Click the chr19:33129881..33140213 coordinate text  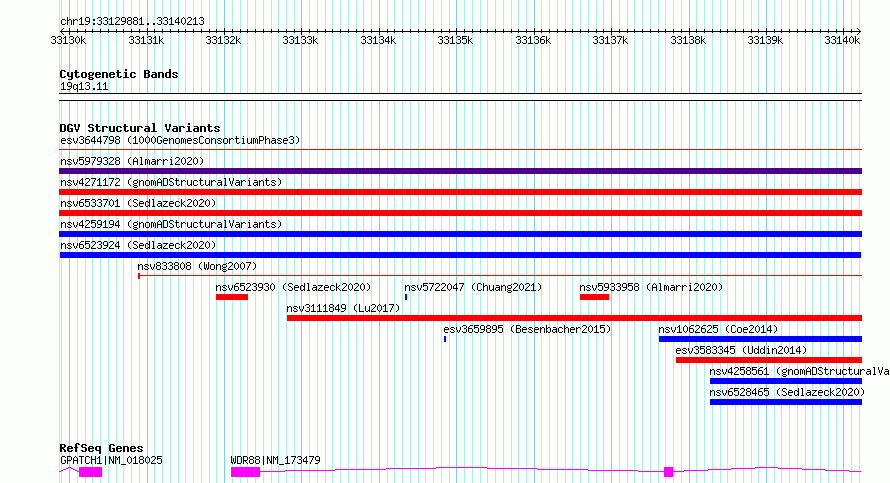(132, 21)
